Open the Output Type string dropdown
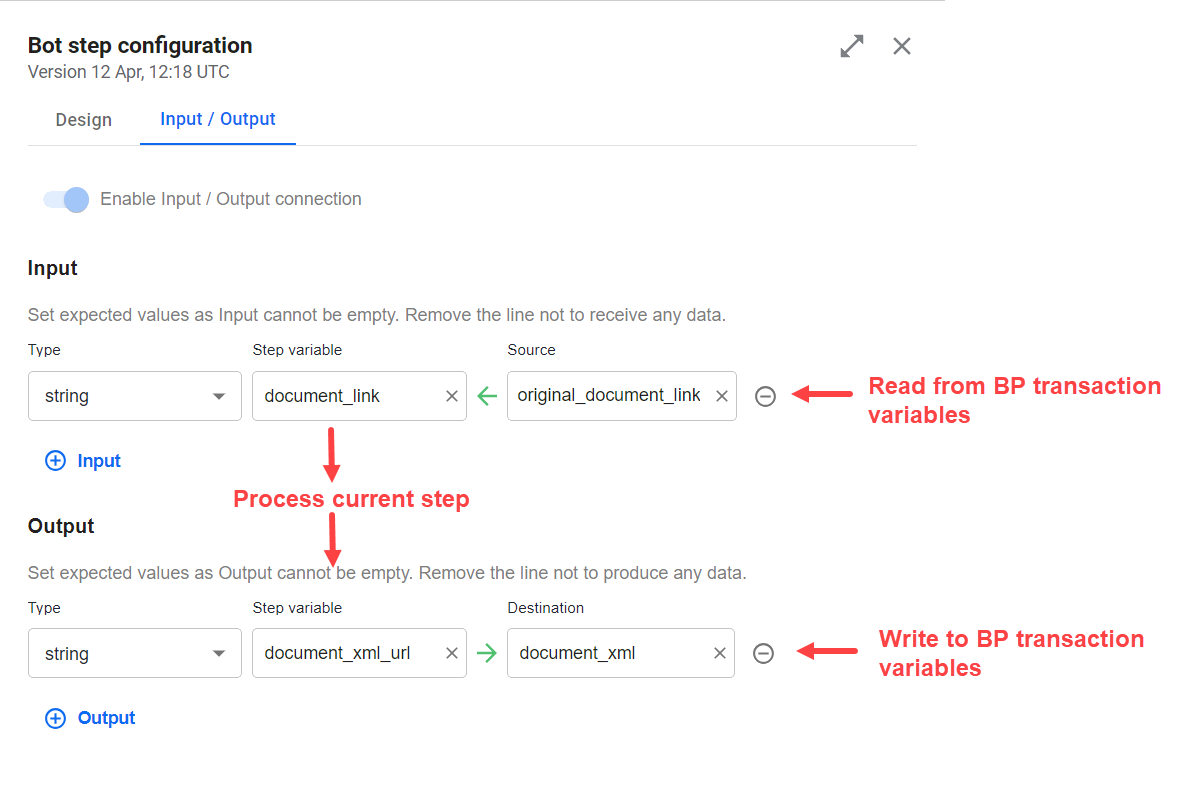The width and height of the screenshot is (1200, 785). (135, 653)
